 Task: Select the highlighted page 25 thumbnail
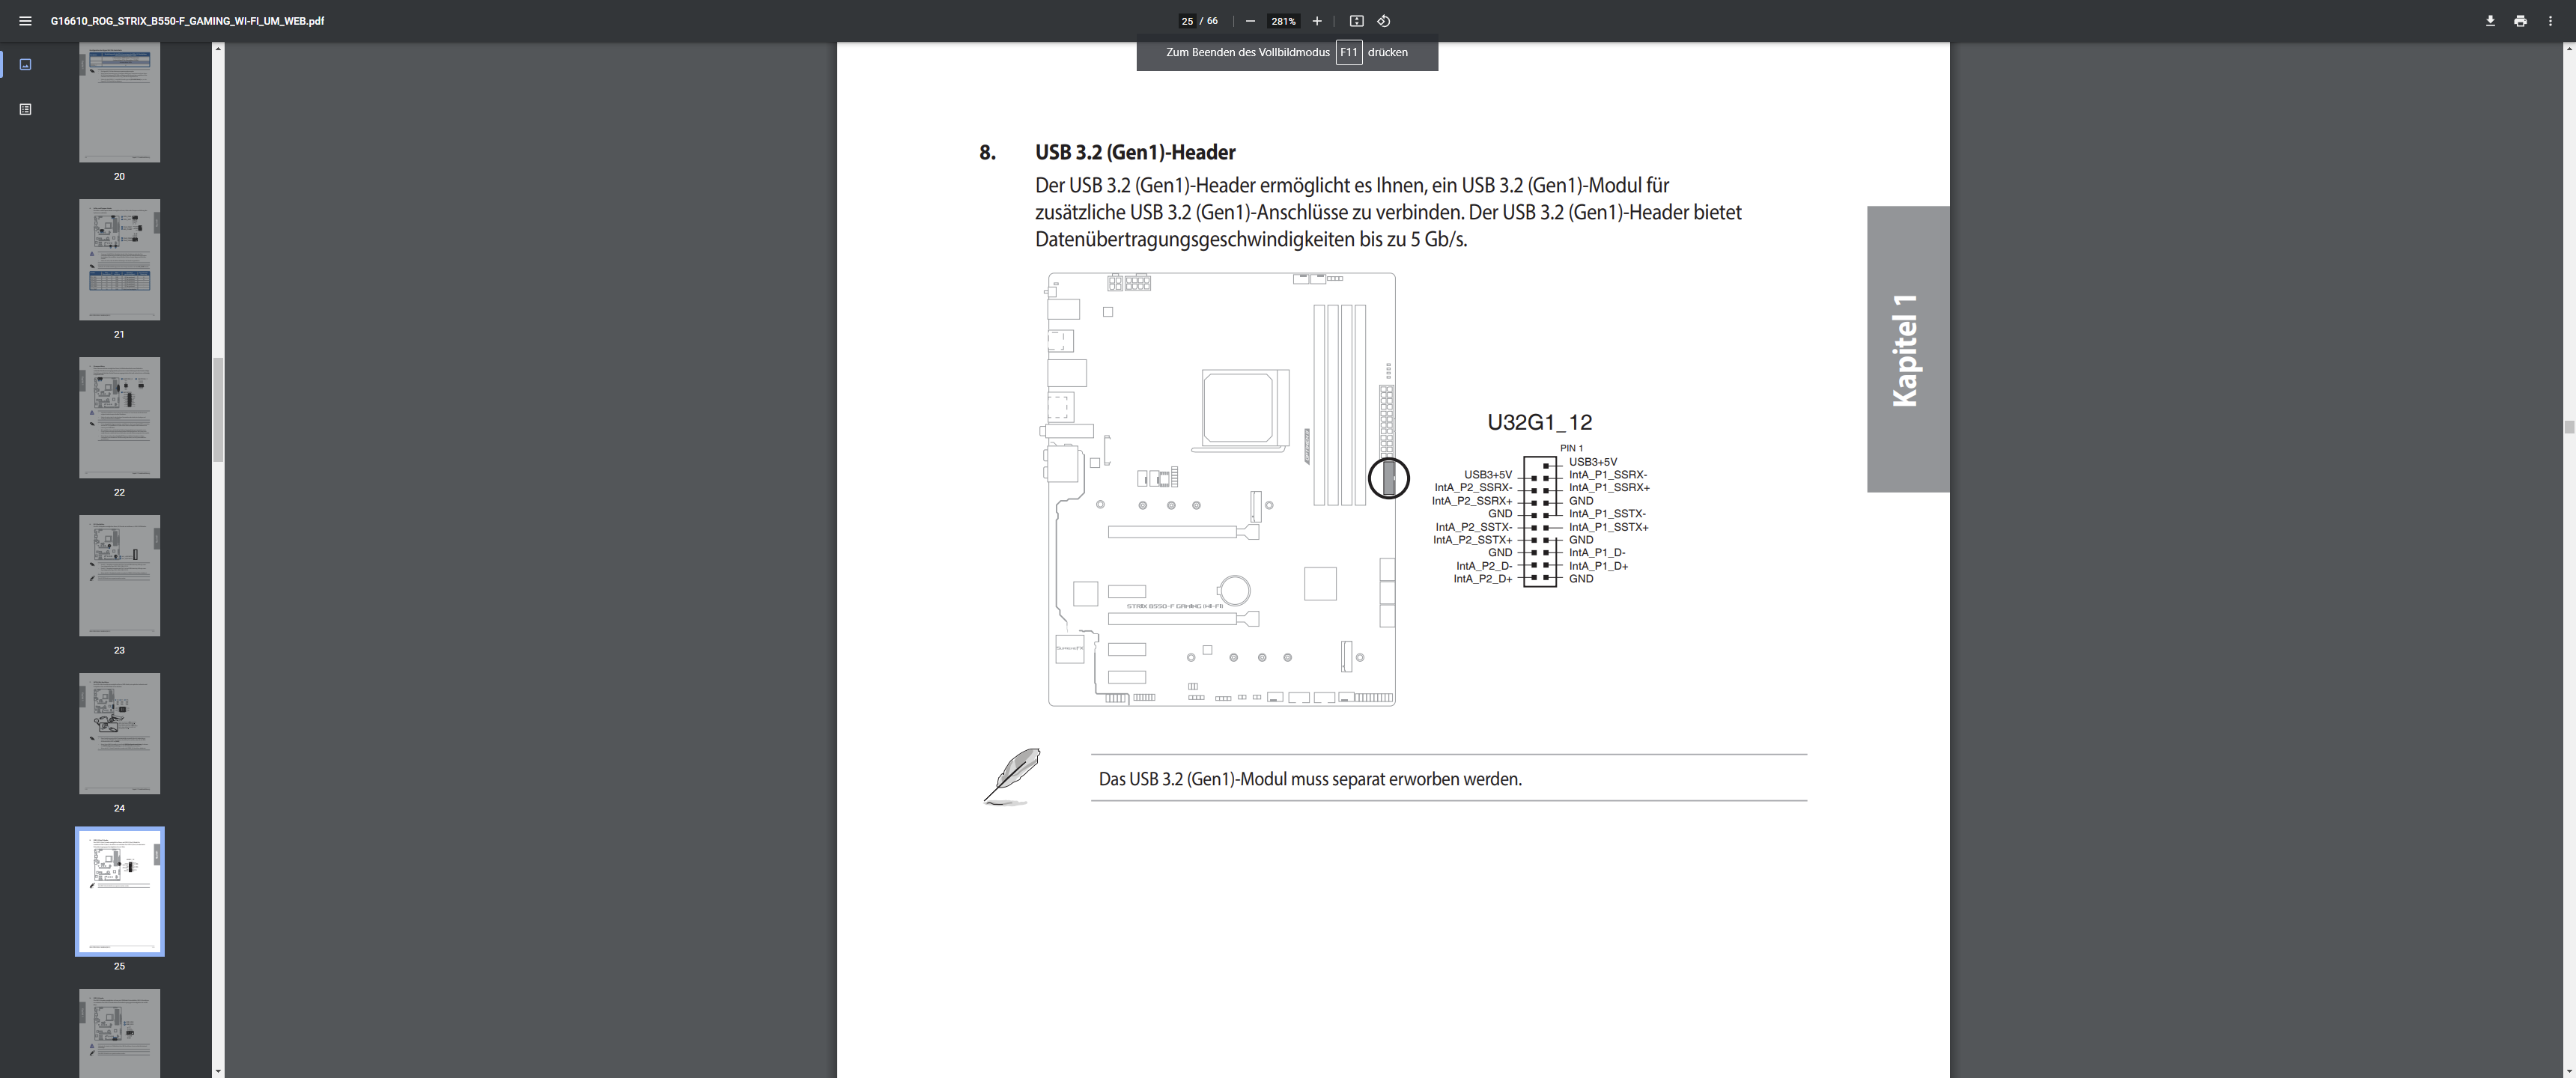pos(119,892)
